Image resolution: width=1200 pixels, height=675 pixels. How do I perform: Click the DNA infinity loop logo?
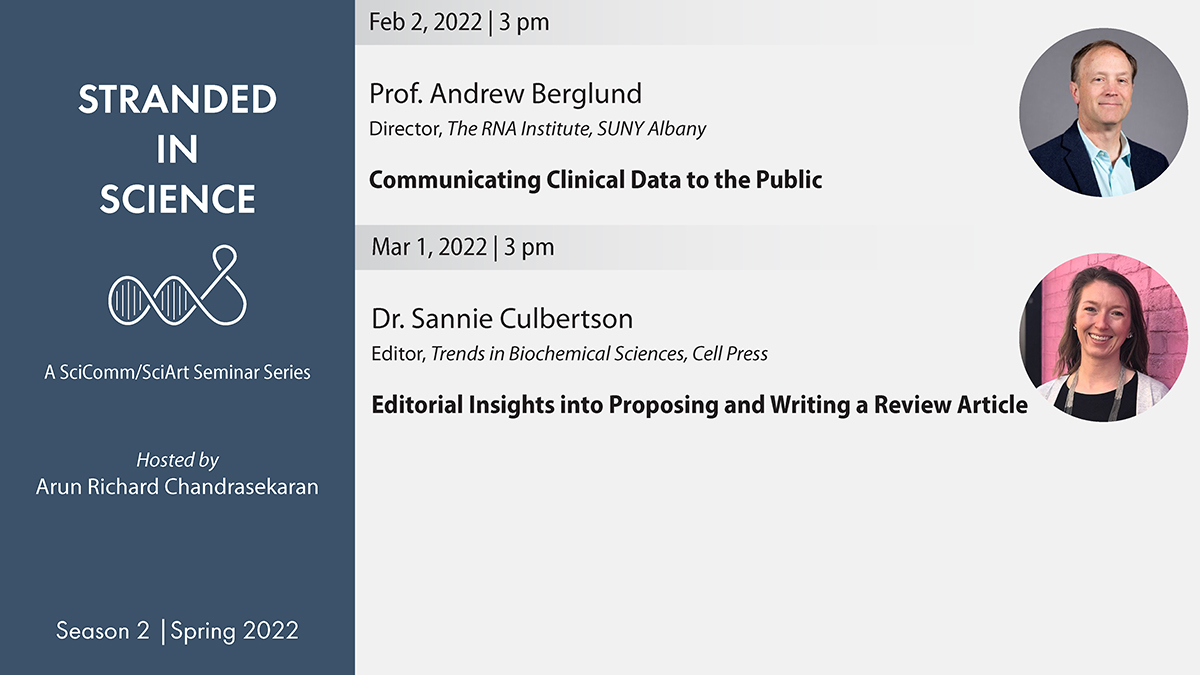178,287
